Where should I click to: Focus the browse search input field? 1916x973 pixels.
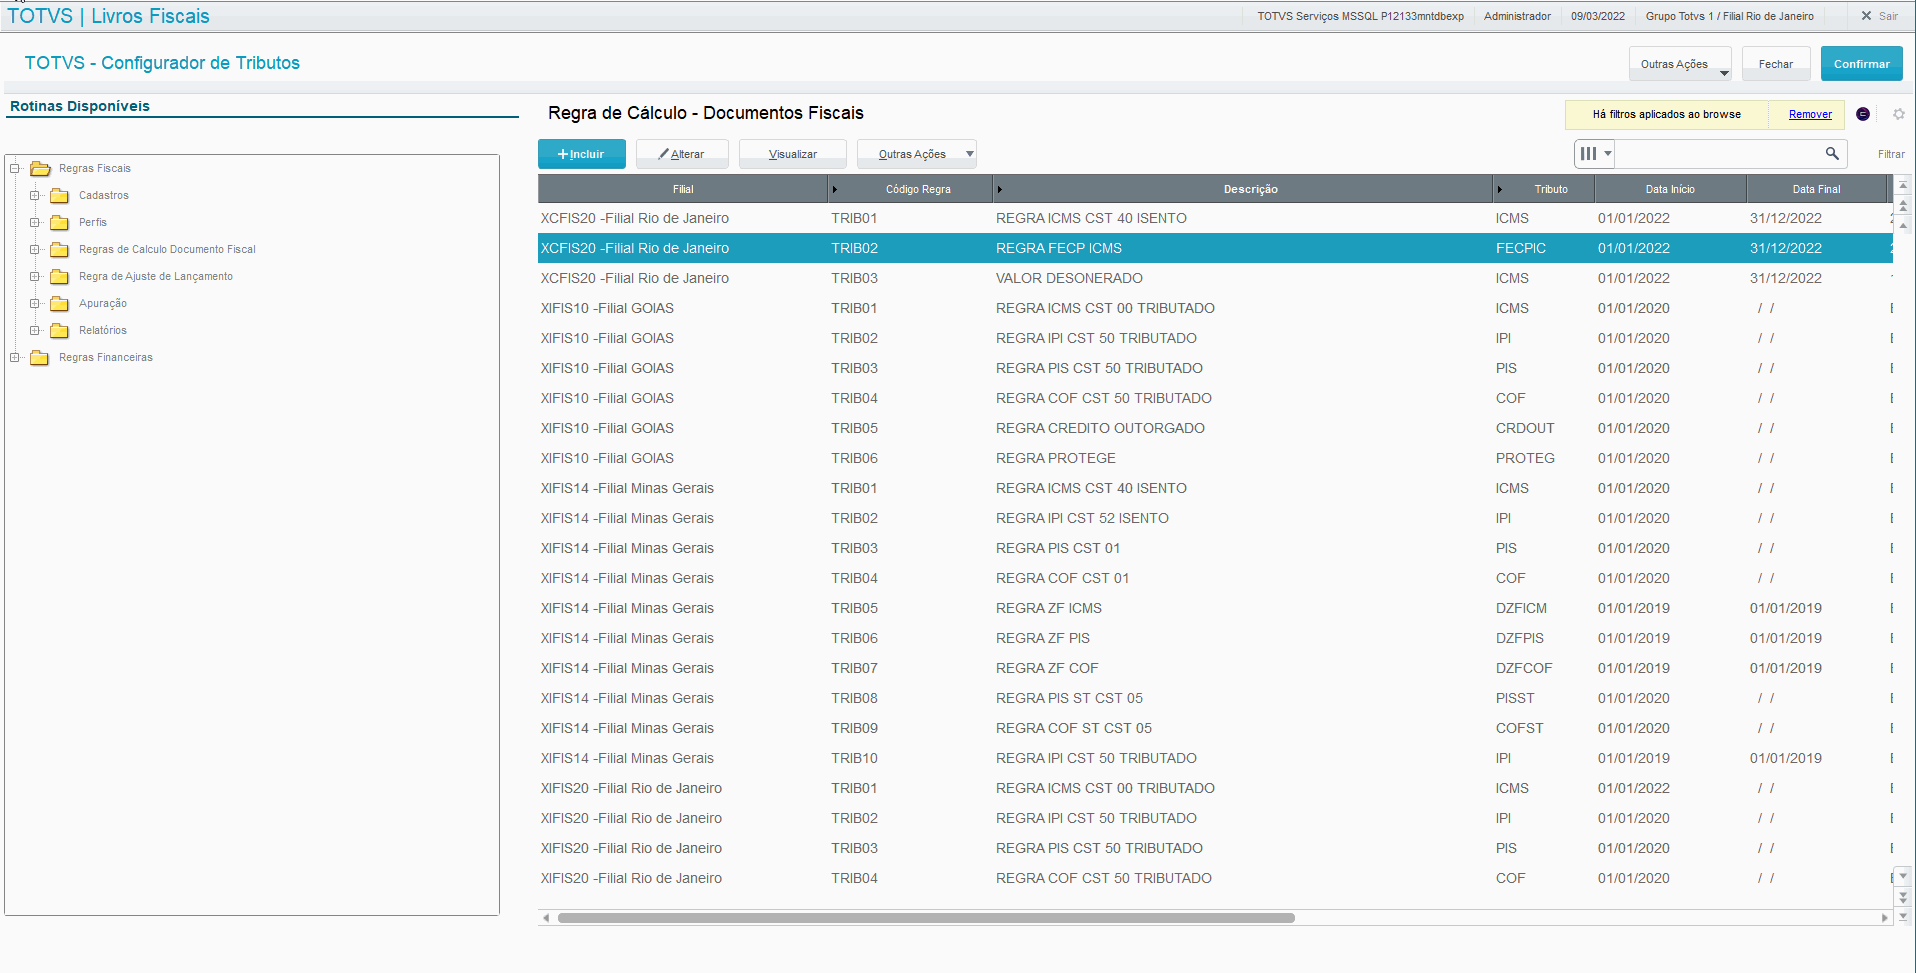click(1718, 153)
